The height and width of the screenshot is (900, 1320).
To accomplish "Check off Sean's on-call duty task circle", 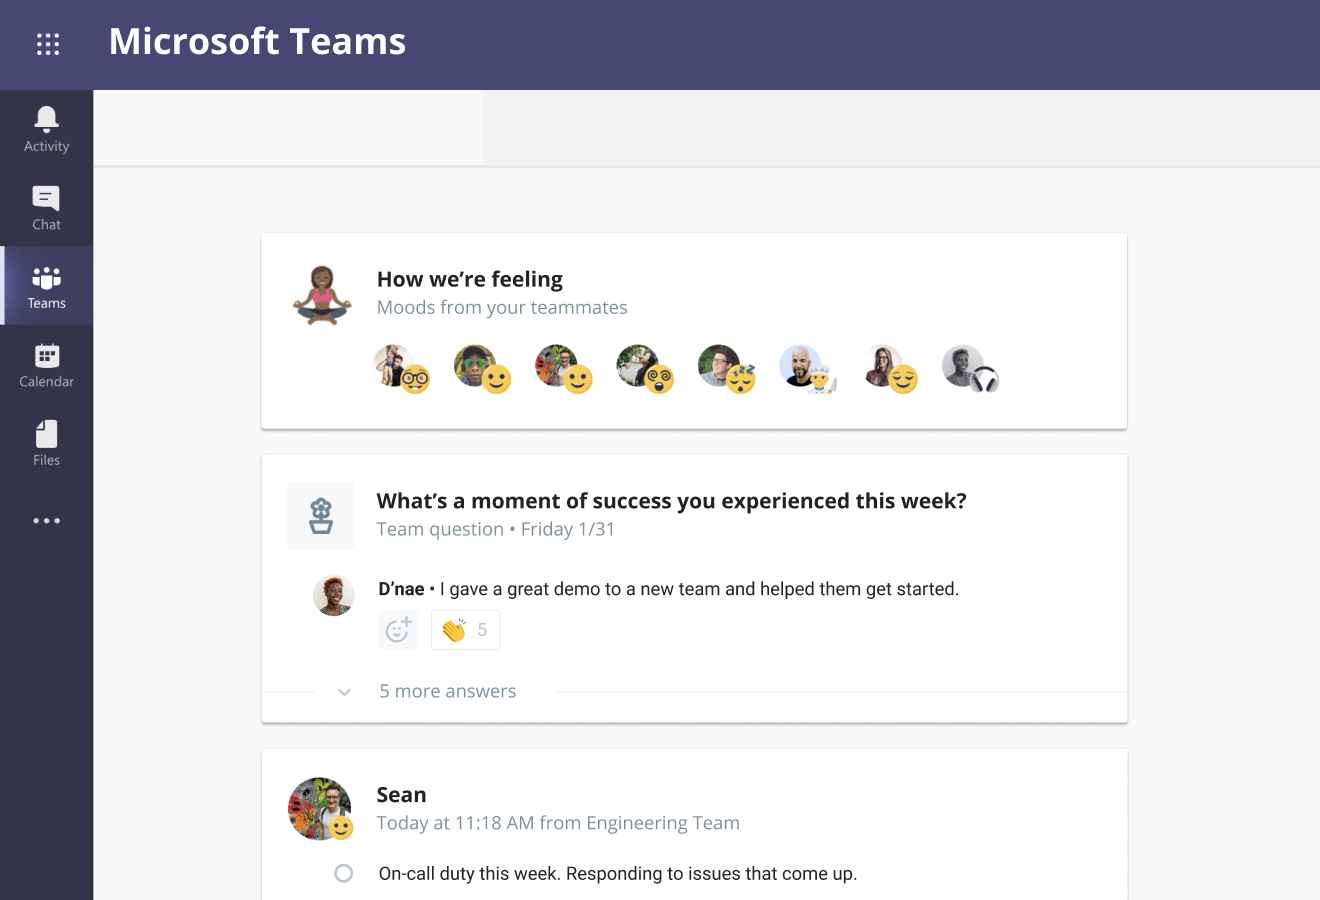I will [x=343, y=873].
